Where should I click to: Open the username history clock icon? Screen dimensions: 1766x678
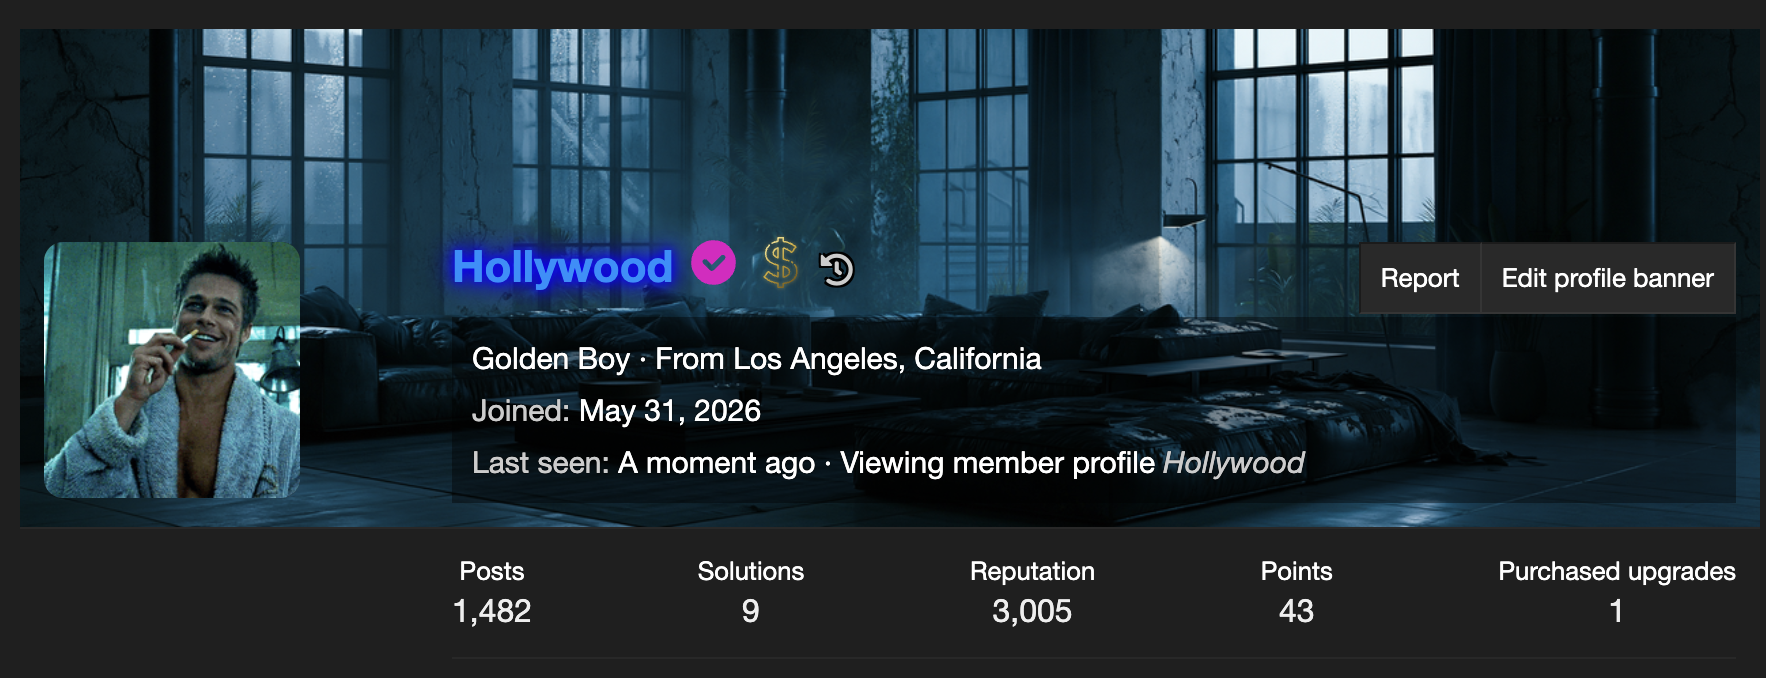coord(836,268)
